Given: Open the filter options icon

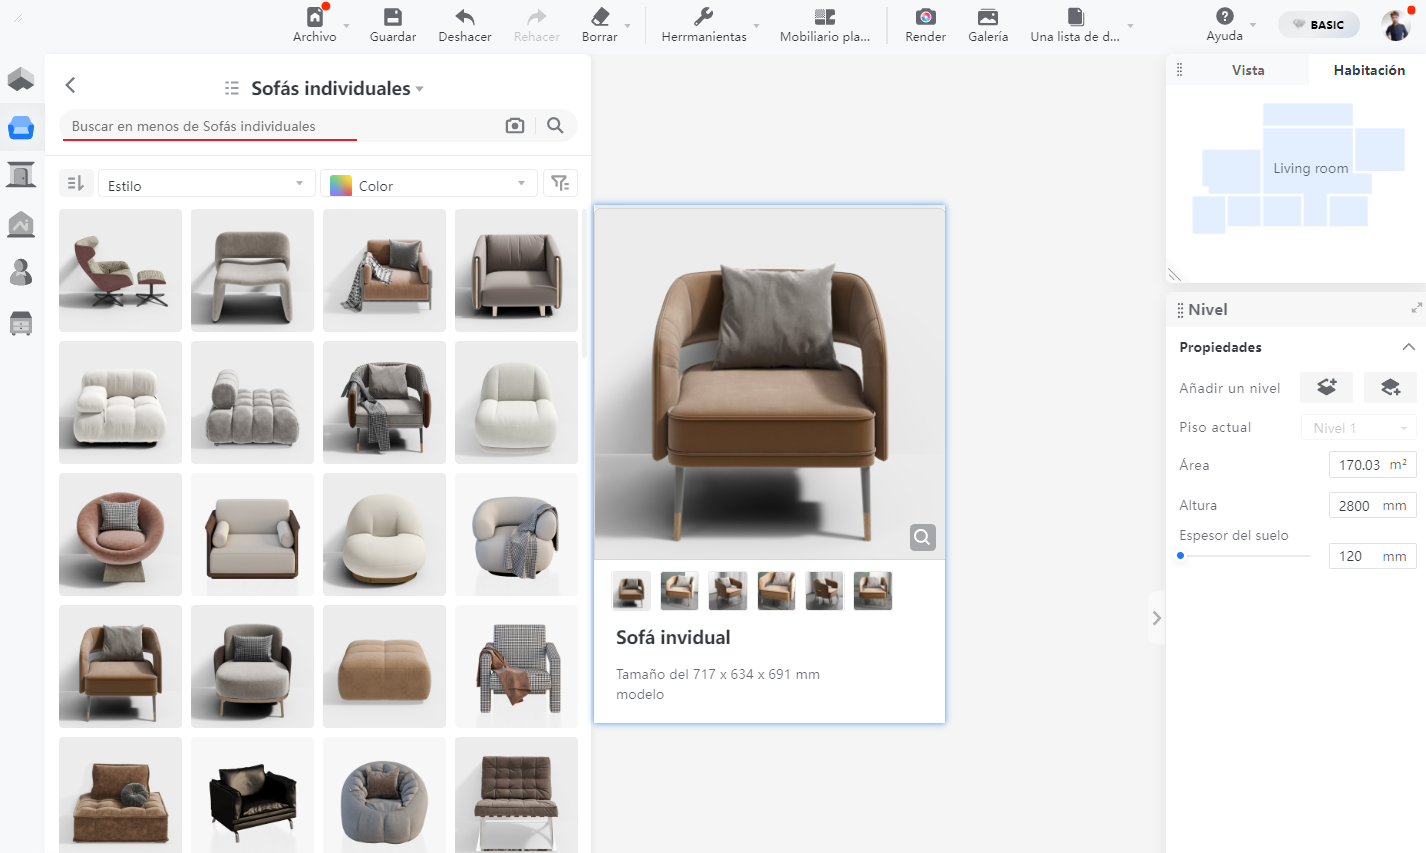Looking at the screenshot, I should point(560,183).
